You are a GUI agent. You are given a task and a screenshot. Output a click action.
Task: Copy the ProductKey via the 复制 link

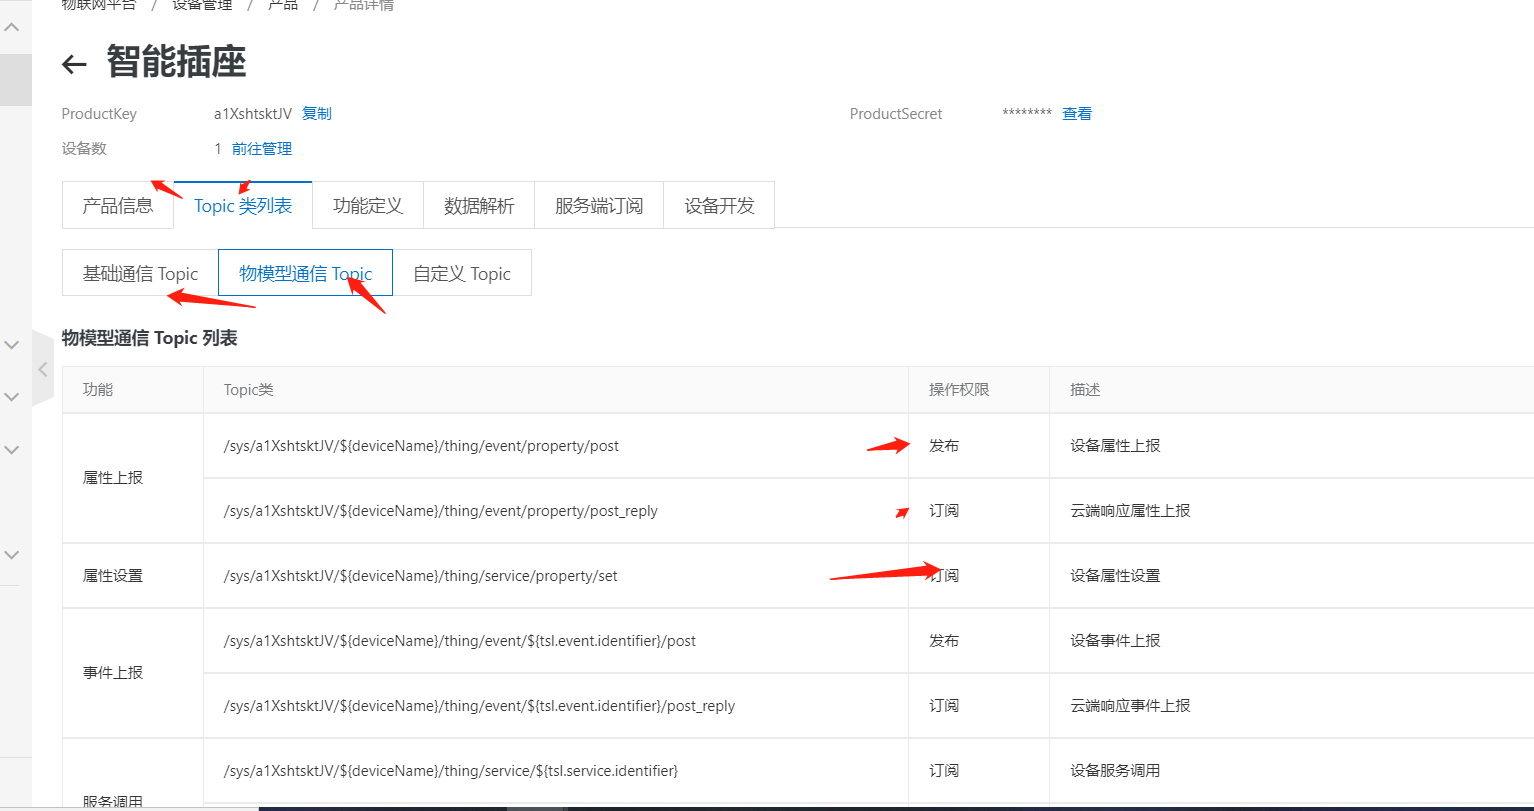(317, 114)
